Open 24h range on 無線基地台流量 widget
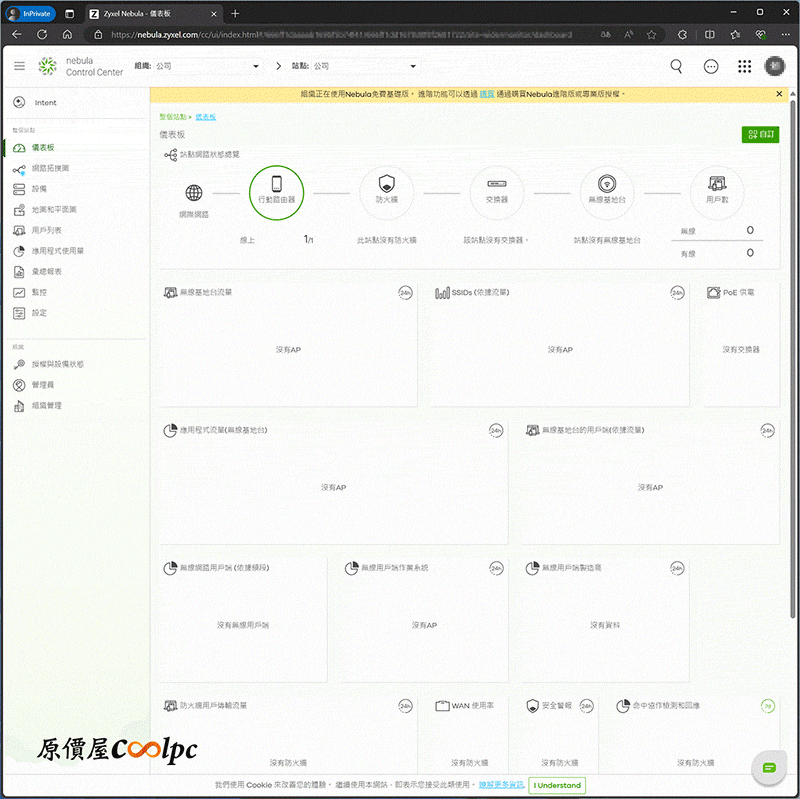 (x=405, y=293)
